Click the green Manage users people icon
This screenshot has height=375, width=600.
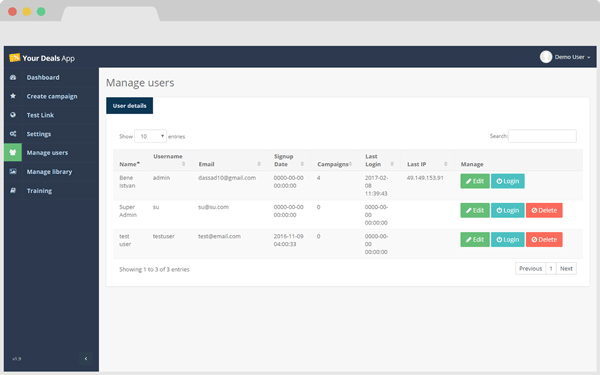point(13,152)
